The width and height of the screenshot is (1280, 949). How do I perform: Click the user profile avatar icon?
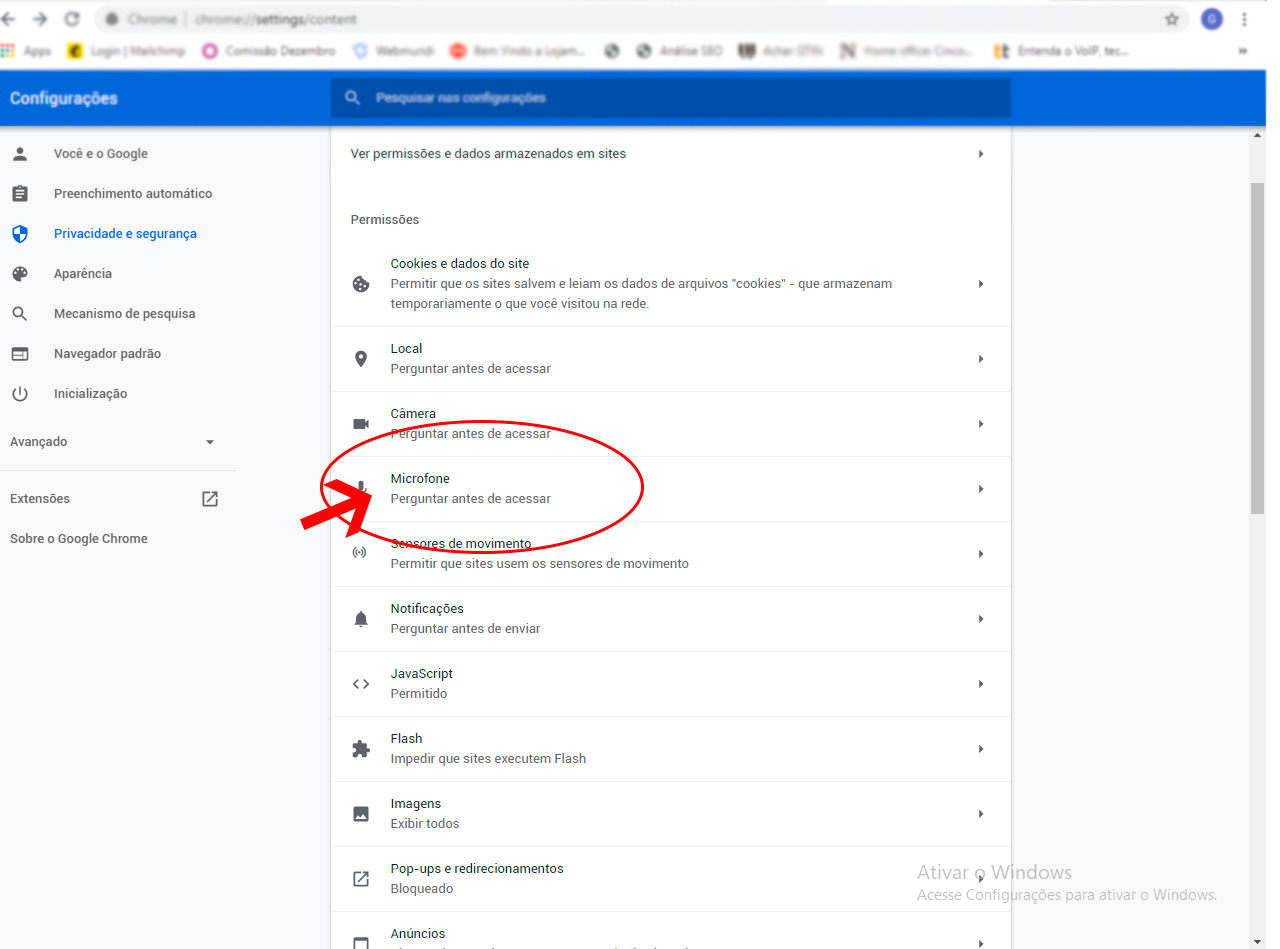(1211, 19)
